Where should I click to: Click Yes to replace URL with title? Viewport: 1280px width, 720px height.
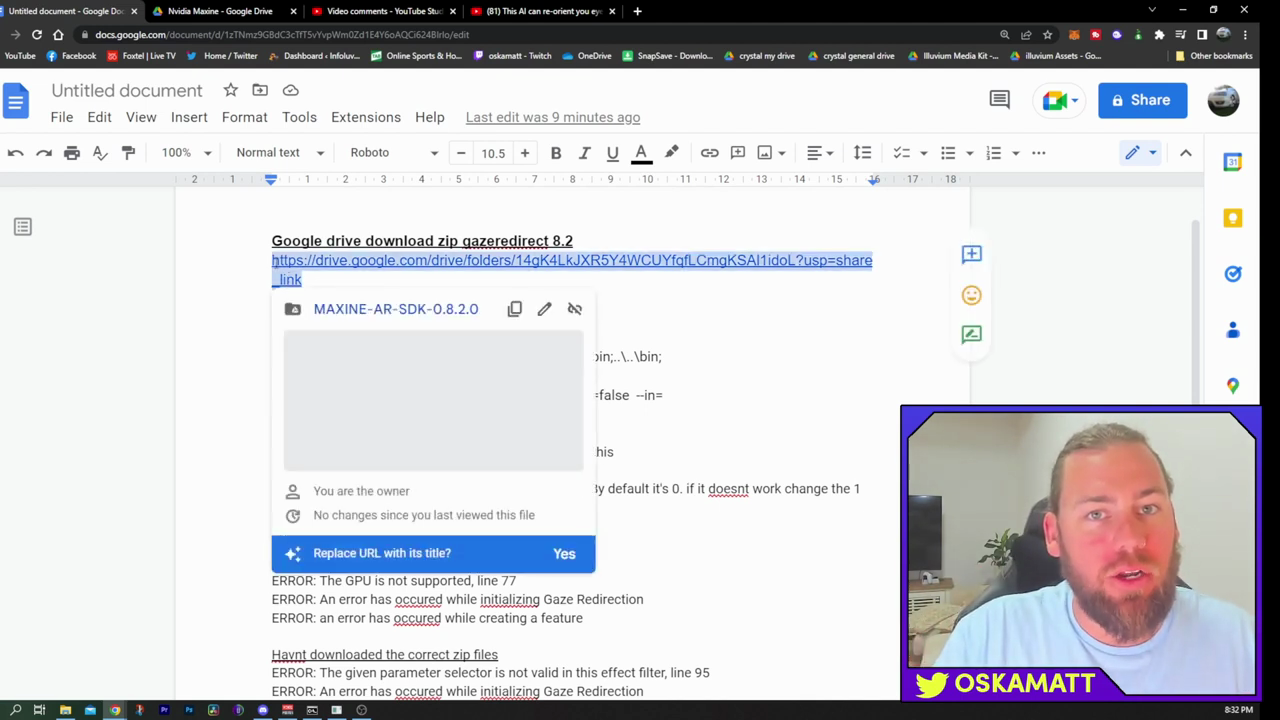click(x=564, y=554)
